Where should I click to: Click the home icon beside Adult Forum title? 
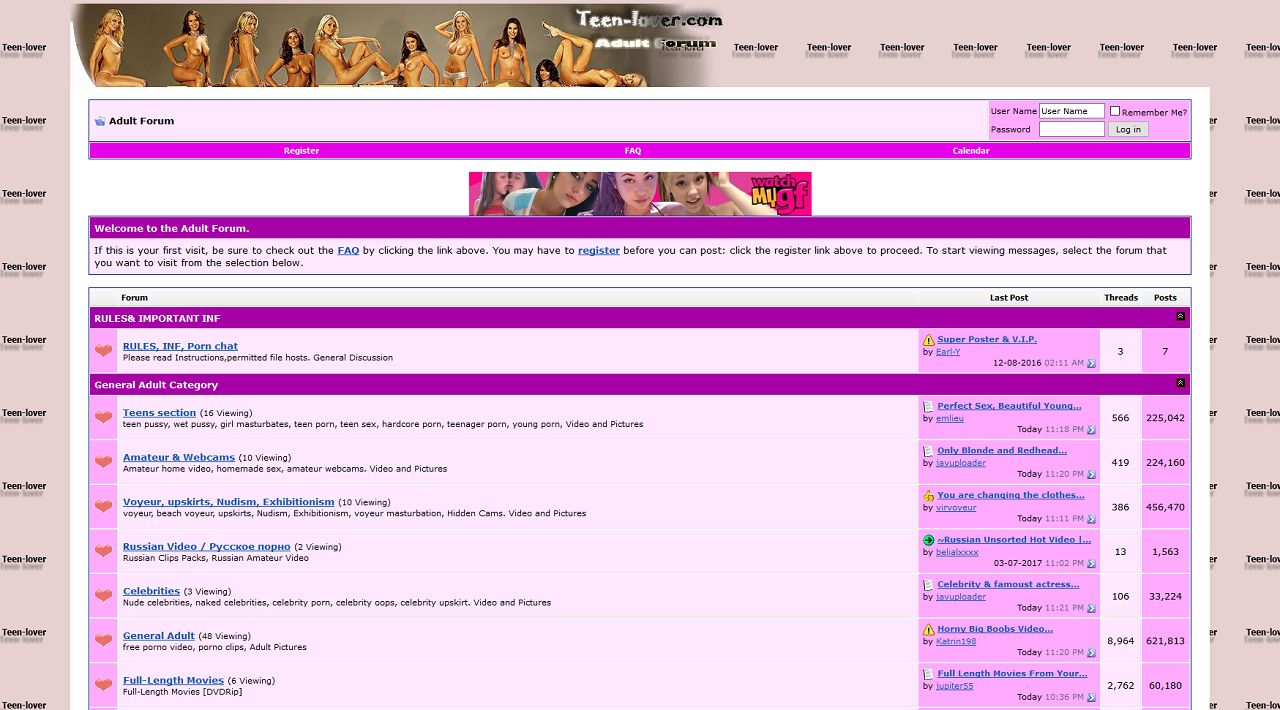tap(100, 121)
